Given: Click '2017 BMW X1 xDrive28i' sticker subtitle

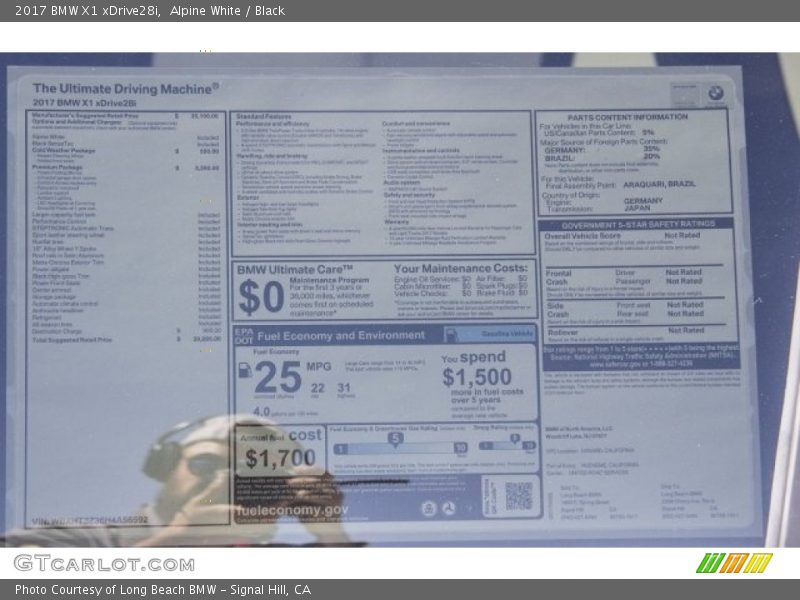Looking at the screenshot, I should (84, 103).
